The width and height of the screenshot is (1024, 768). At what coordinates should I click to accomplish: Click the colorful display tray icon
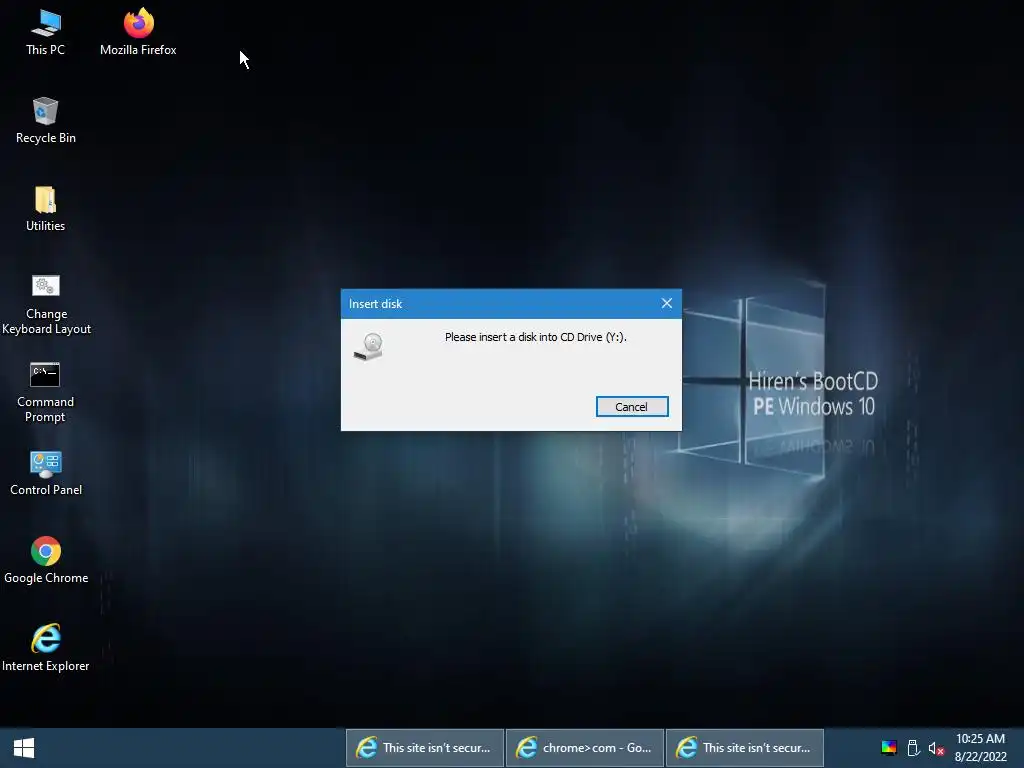coord(889,748)
